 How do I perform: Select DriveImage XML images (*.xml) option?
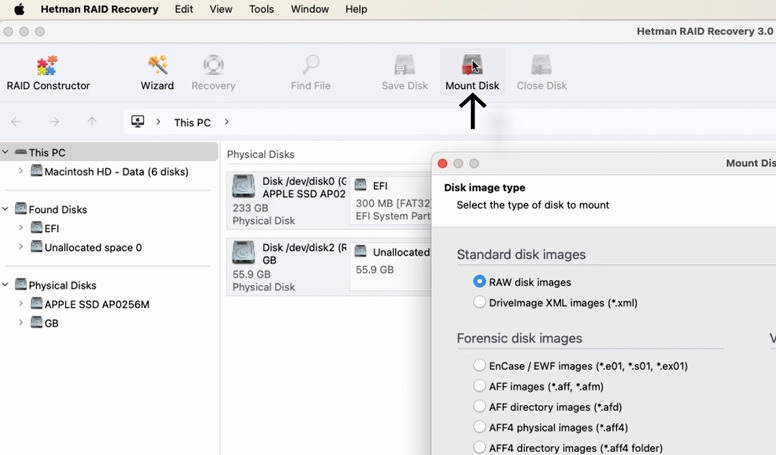[479, 302]
